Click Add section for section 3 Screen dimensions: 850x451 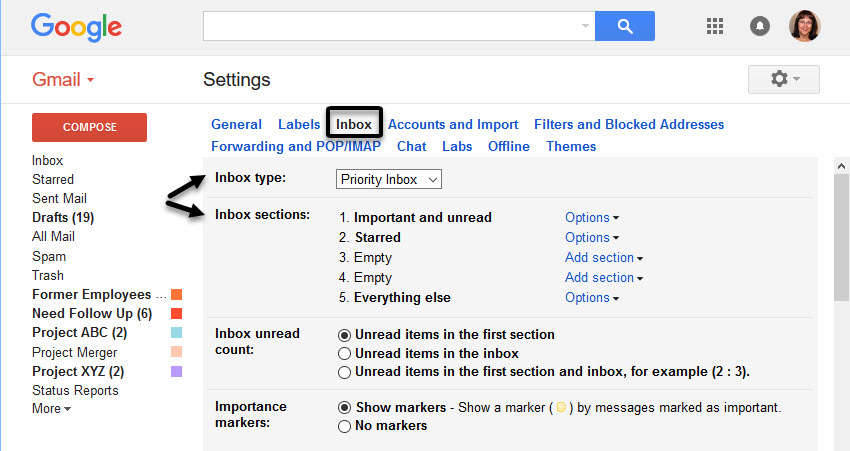coord(603,257)
